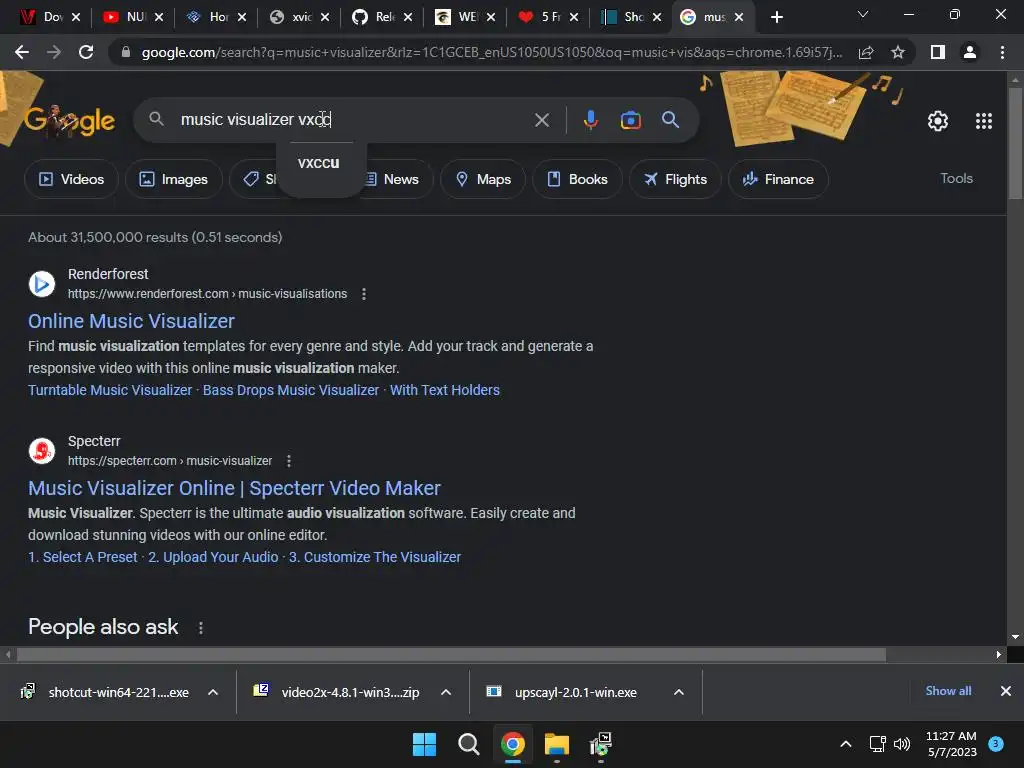The height and width of the screenshot is (768, 1024).
Task: Click the browser forward arrow
Action: point(54,52)
